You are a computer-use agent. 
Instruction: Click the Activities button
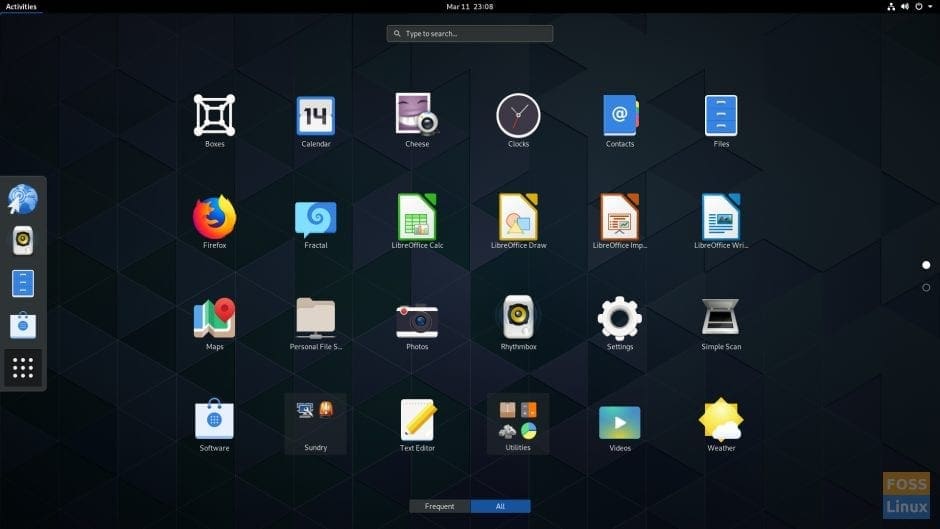click(x=21, y=7)
